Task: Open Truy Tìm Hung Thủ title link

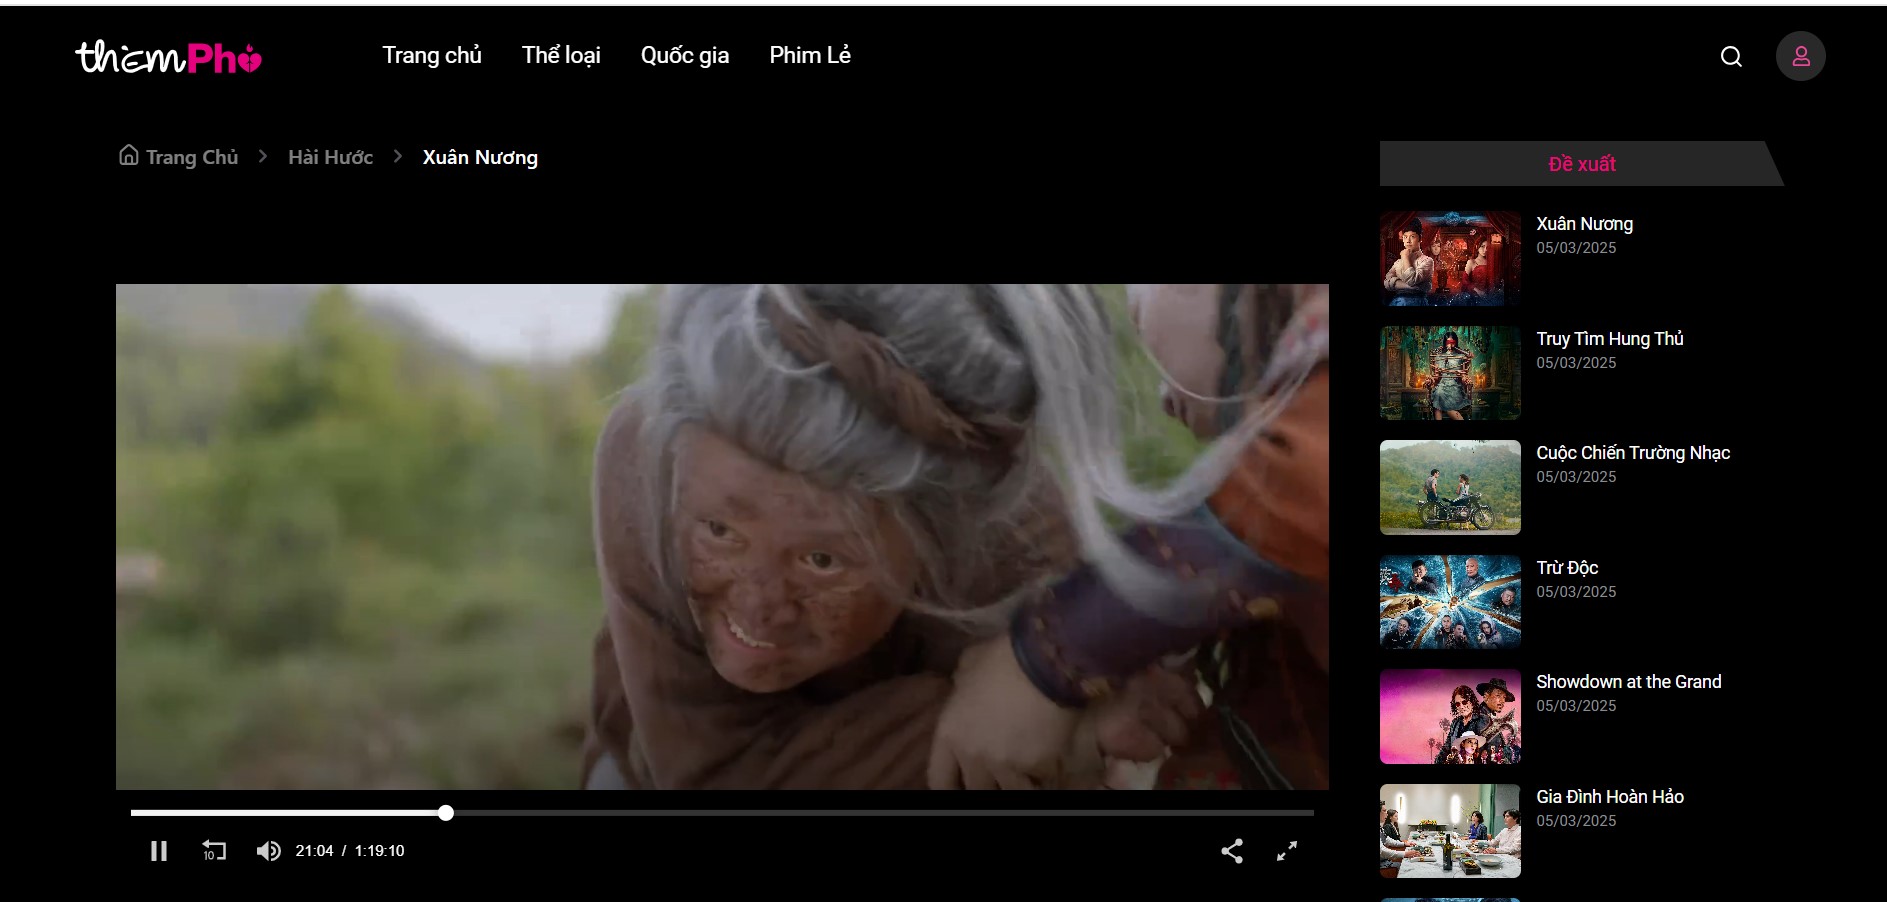Action: pos(1610,339)
